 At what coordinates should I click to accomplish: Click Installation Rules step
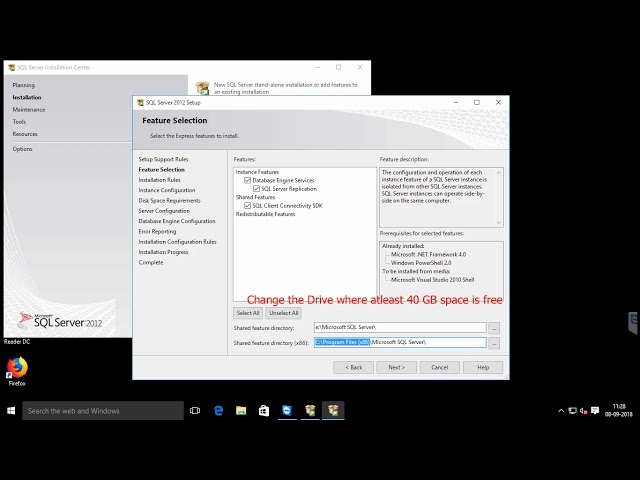tap(159, 180)
